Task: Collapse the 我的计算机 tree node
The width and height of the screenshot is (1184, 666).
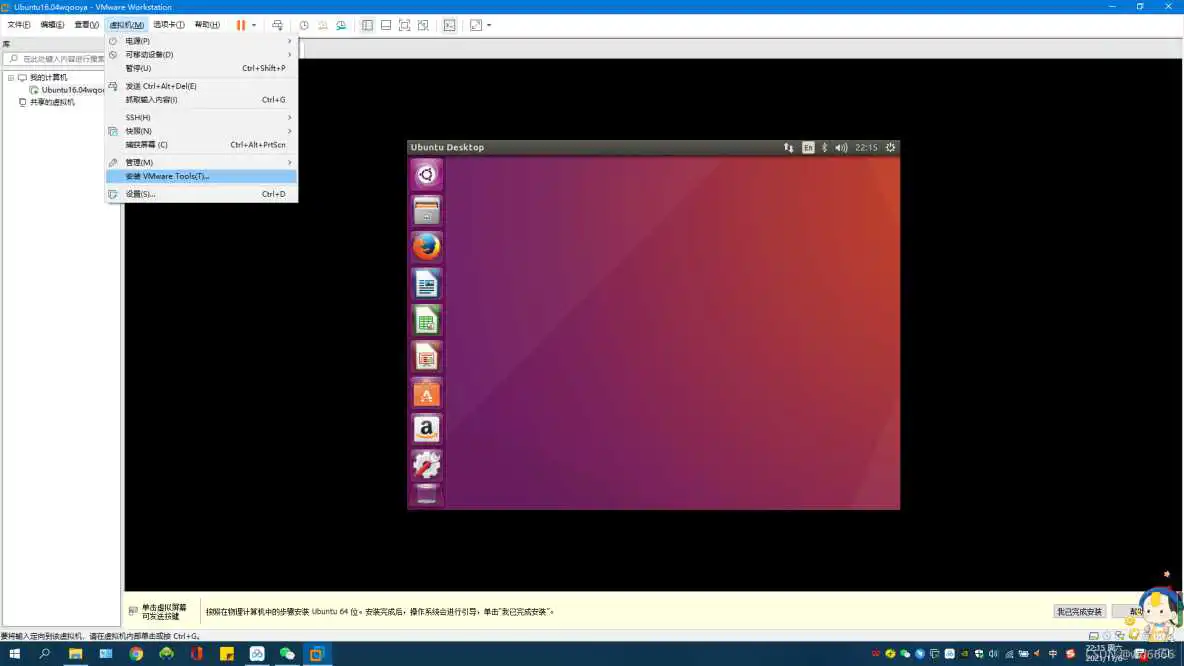Action: tap(9, 77)
